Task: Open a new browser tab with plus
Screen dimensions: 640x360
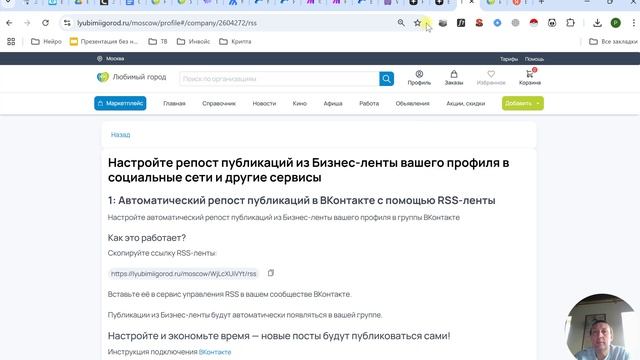Action: (541, 2)
